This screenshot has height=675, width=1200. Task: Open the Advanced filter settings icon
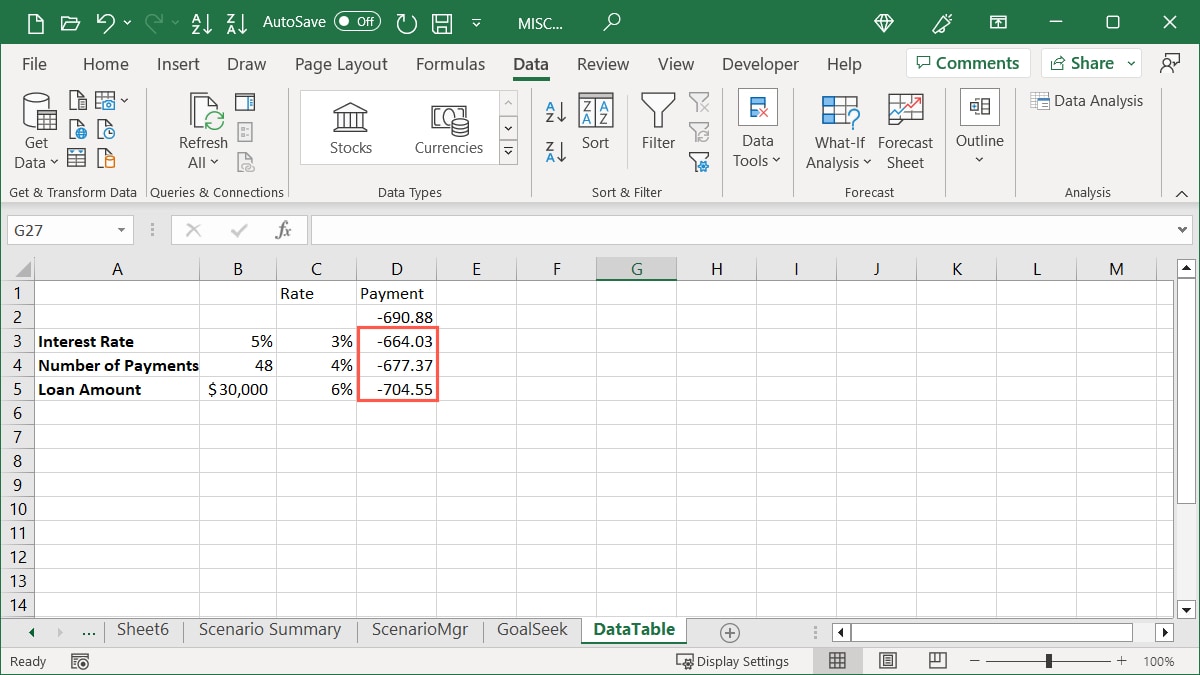coord(699,162)
